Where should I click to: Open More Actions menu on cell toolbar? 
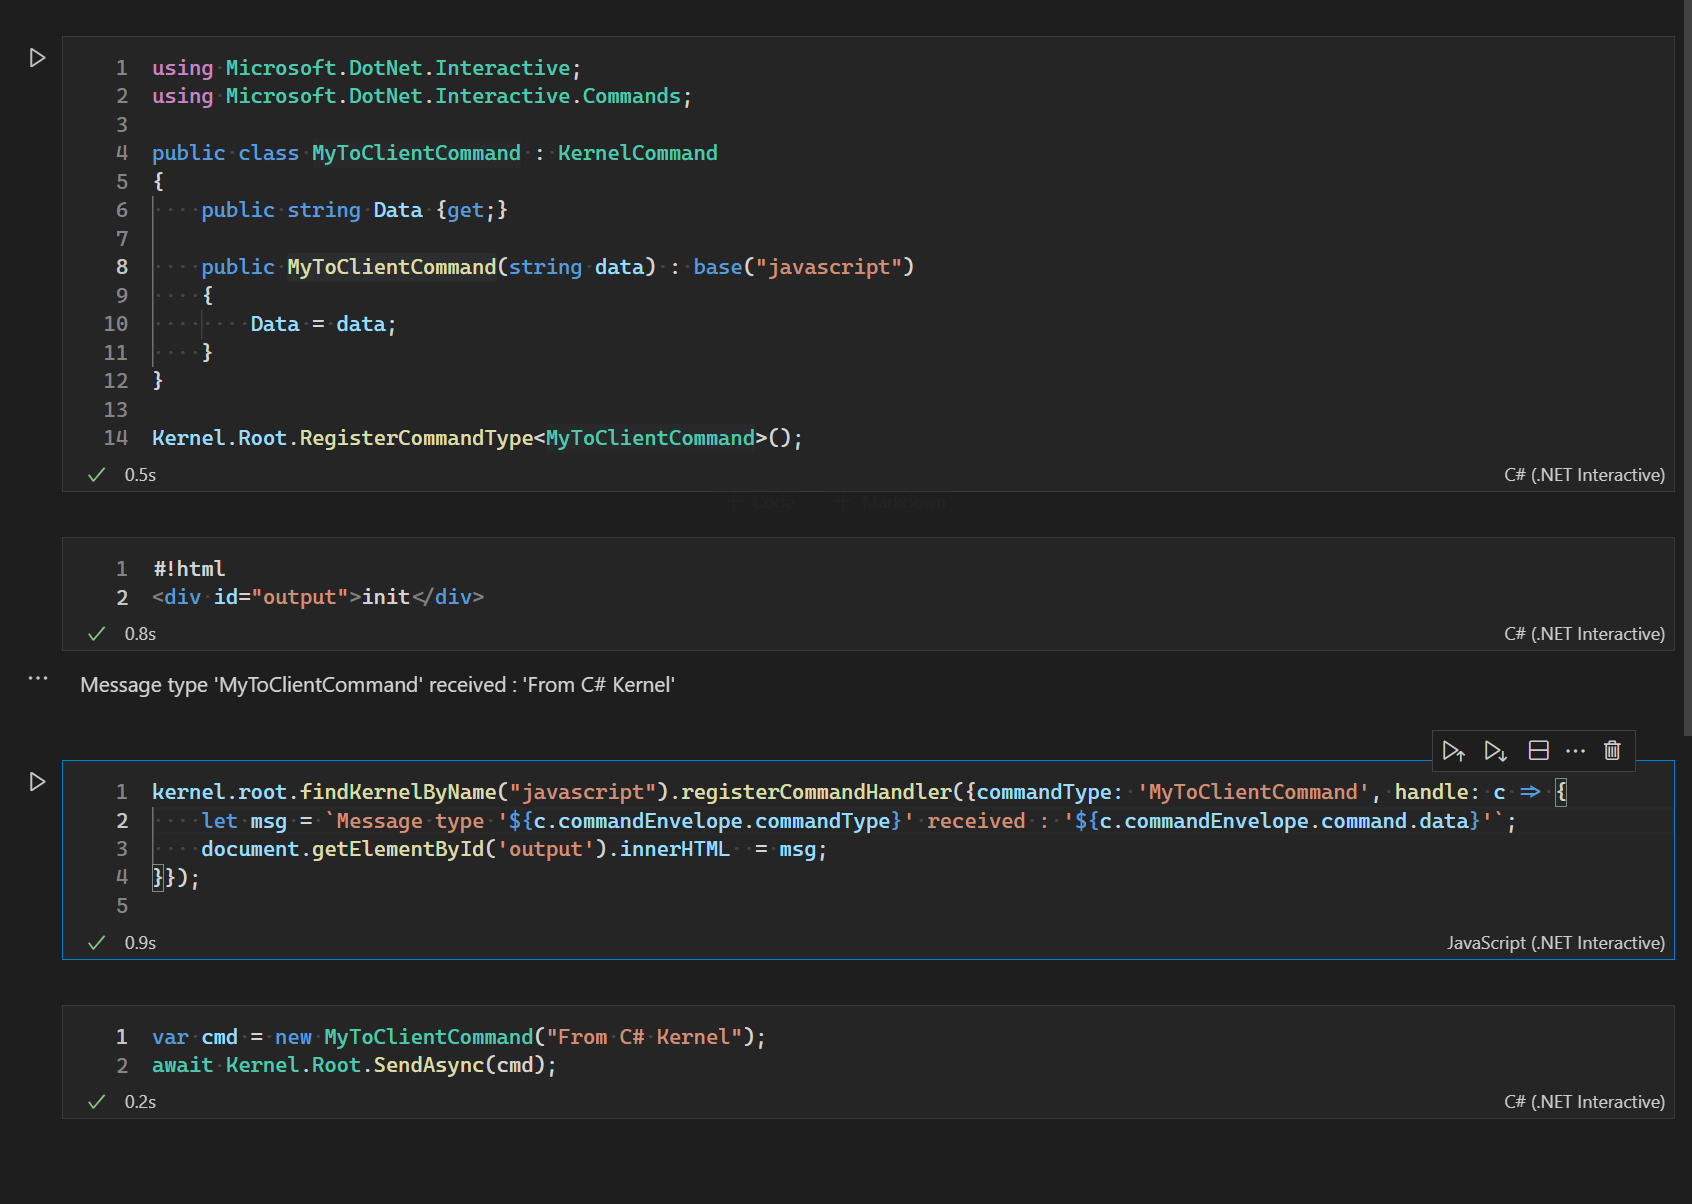pos(1575,750)
